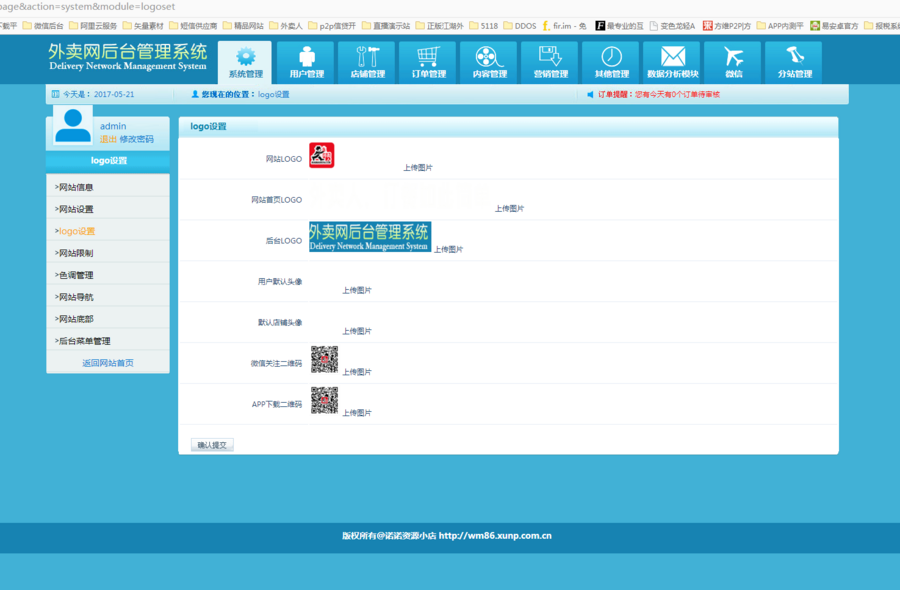
Task: Click the logo设置 panel header
Action: pyautogui.click(x=508, y=126)
